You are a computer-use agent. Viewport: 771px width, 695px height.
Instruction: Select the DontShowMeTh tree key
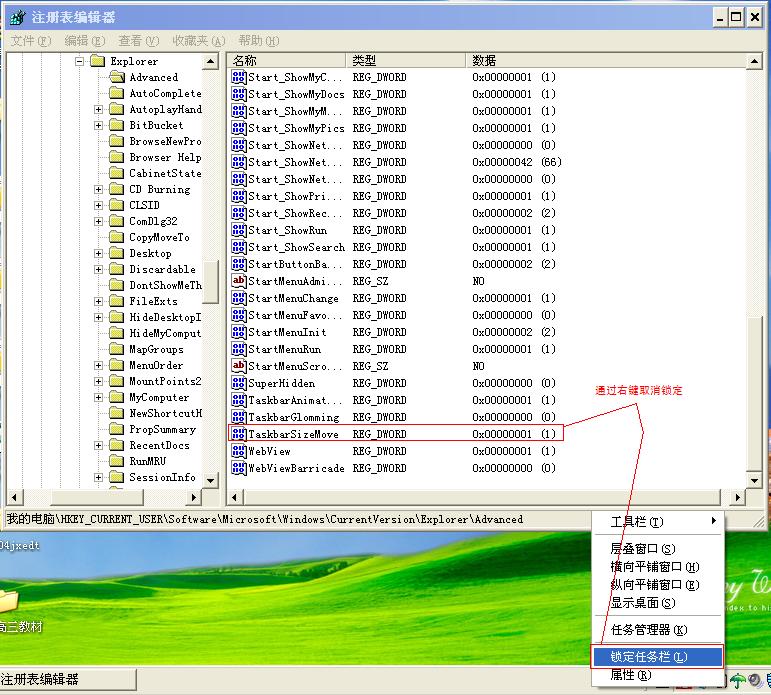[x=165, y=285]
